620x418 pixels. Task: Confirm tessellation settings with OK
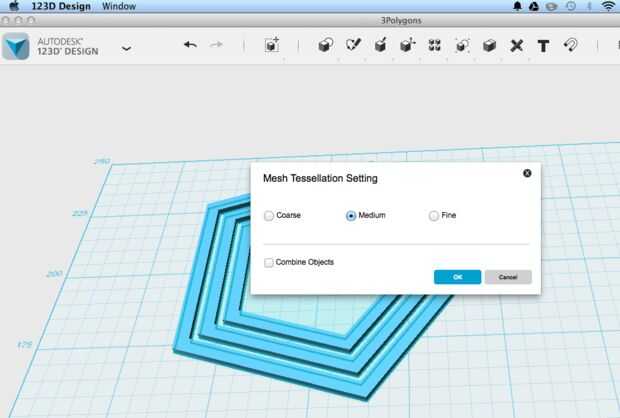pyautogui.click(x=457, y=277)
